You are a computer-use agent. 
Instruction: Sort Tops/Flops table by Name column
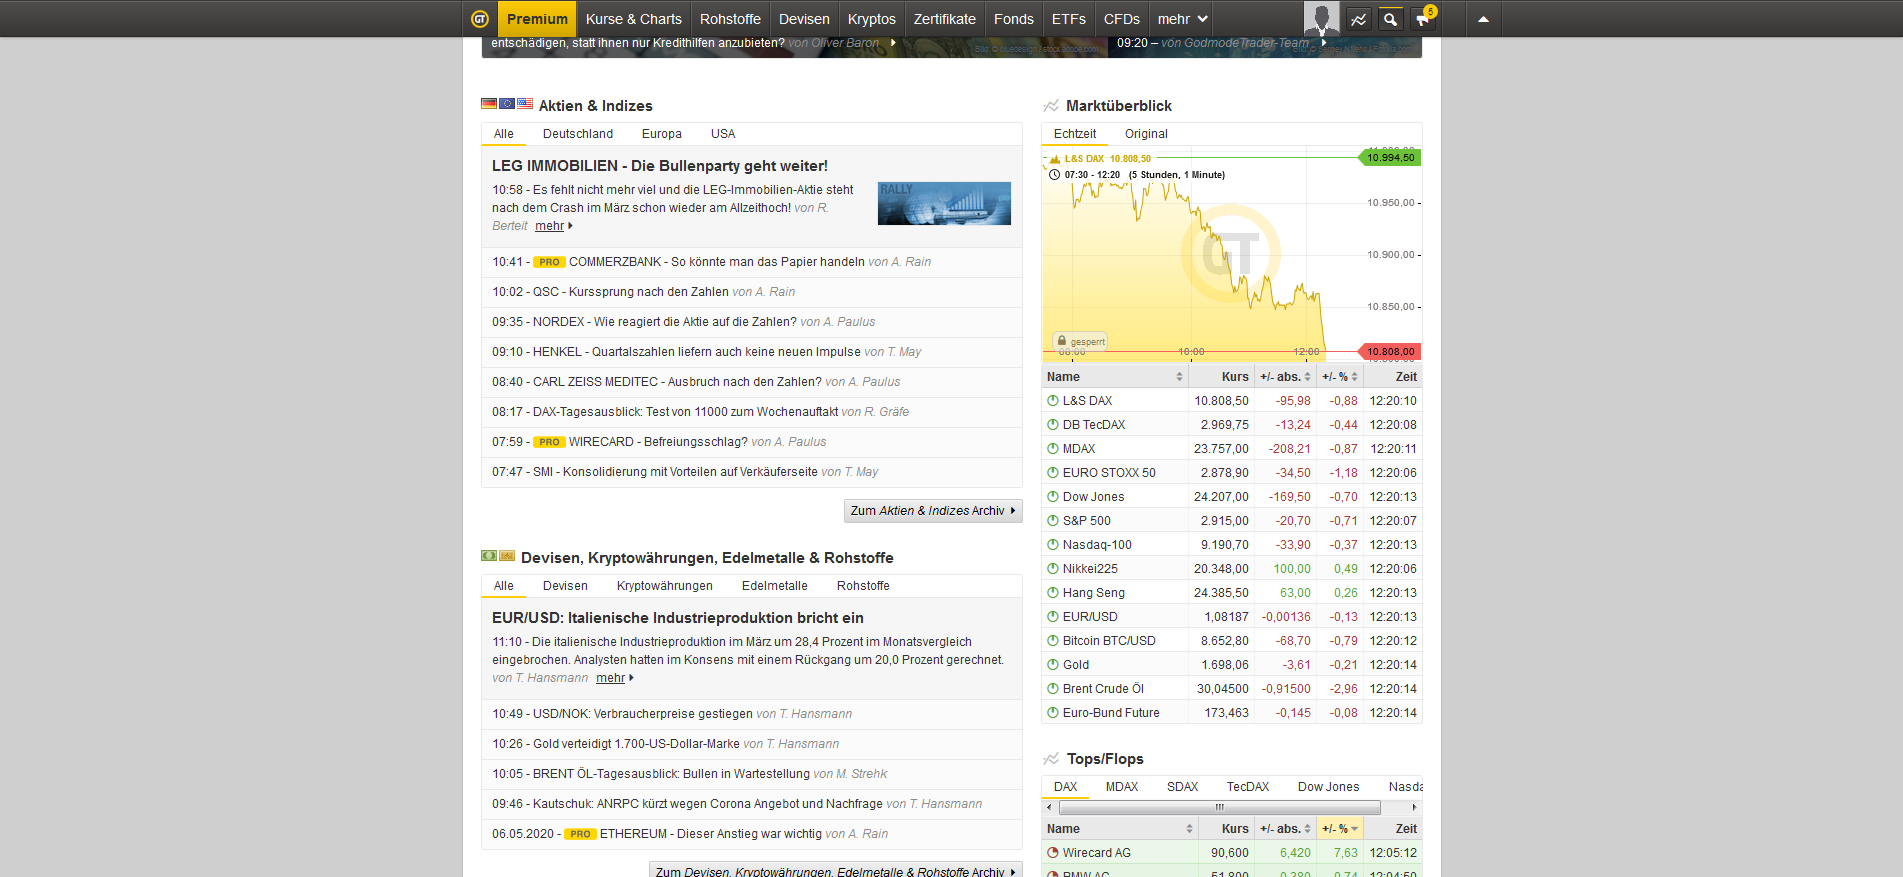(x=1119, y=828)
